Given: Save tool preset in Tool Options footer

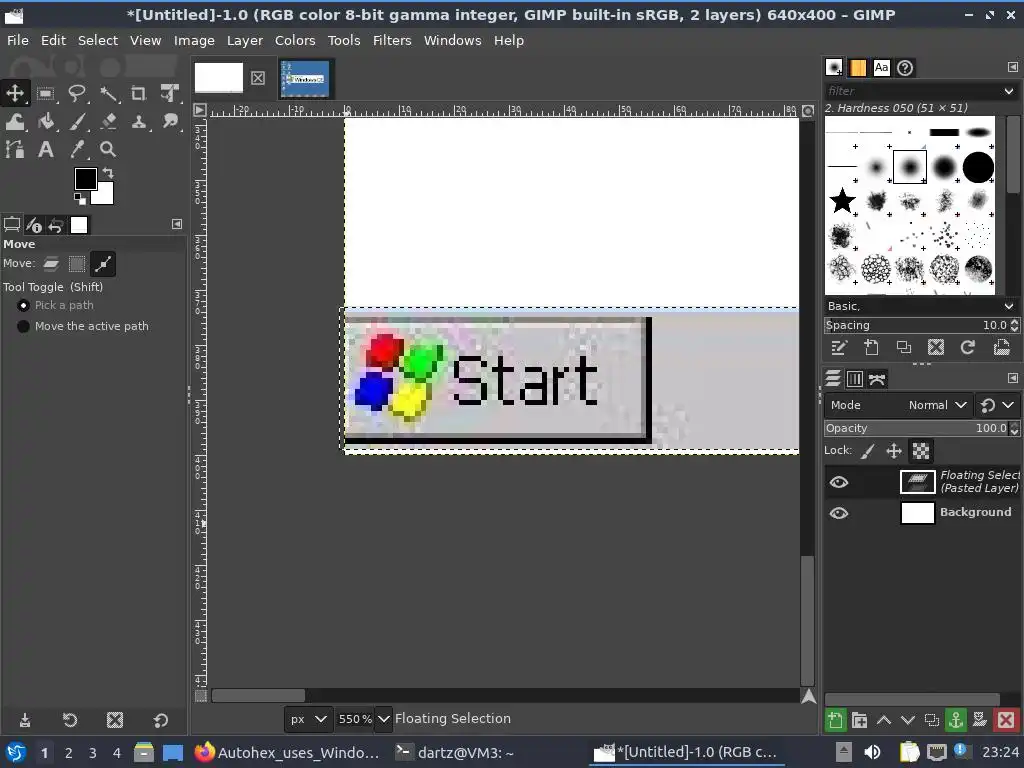Looking at the screenshot, I should 25,720.
